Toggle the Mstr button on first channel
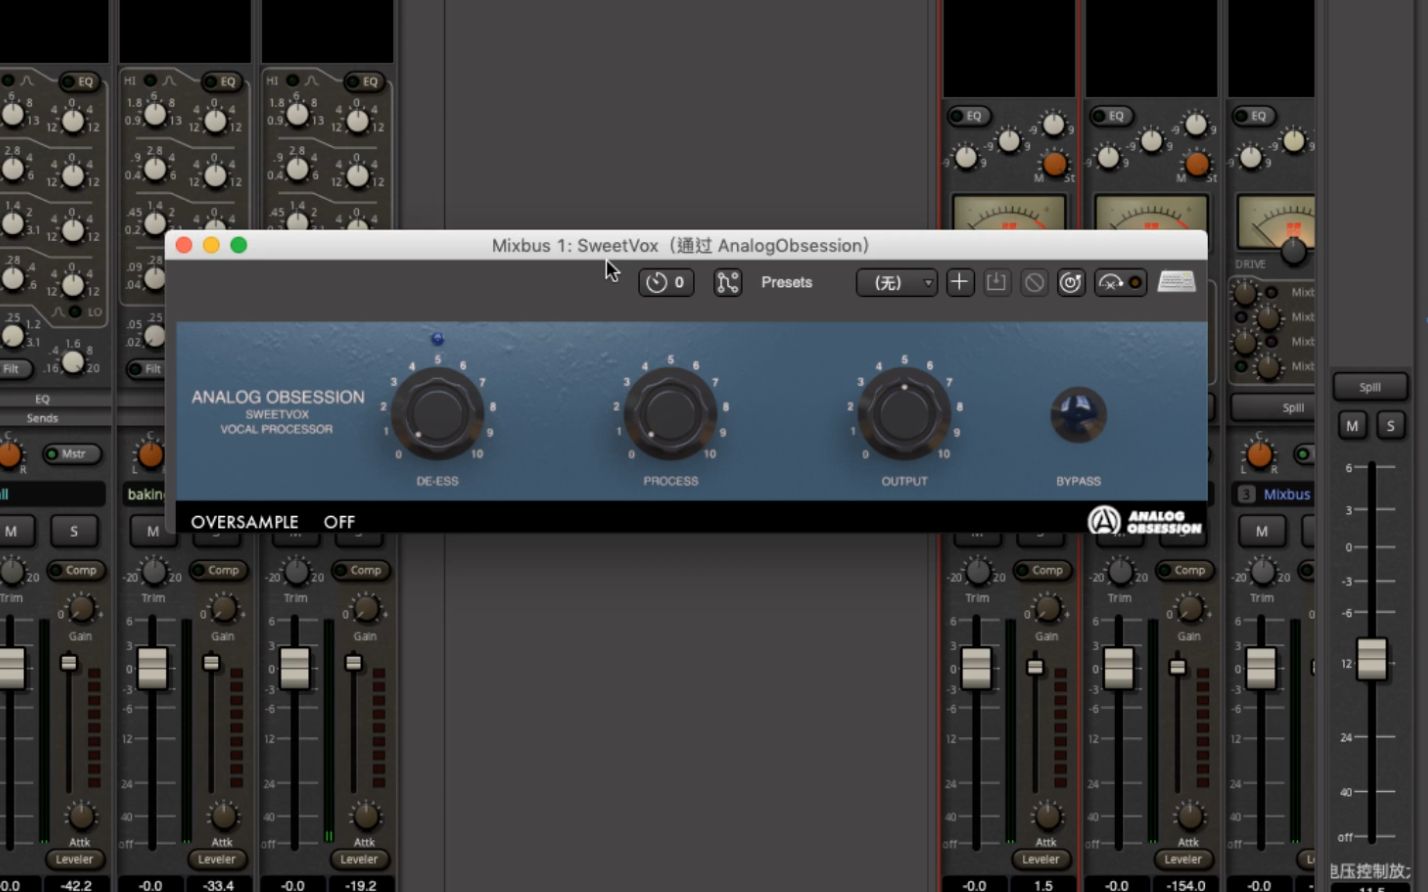The image size is (1428, 892). click(72, 454)
